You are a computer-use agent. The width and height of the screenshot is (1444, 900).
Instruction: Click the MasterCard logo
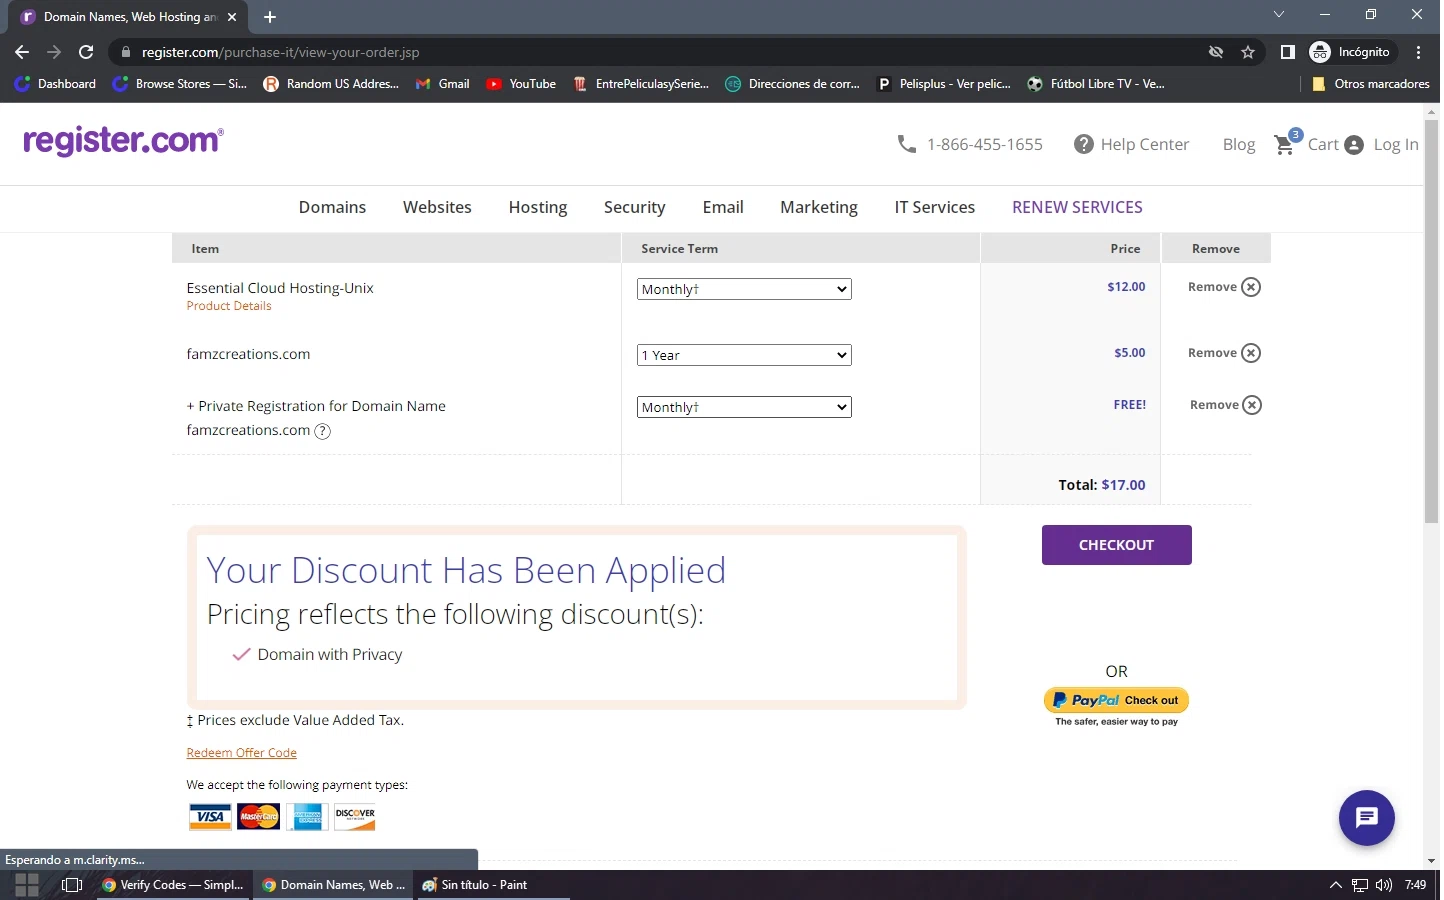pyautogui.click(x=260, y=817)
